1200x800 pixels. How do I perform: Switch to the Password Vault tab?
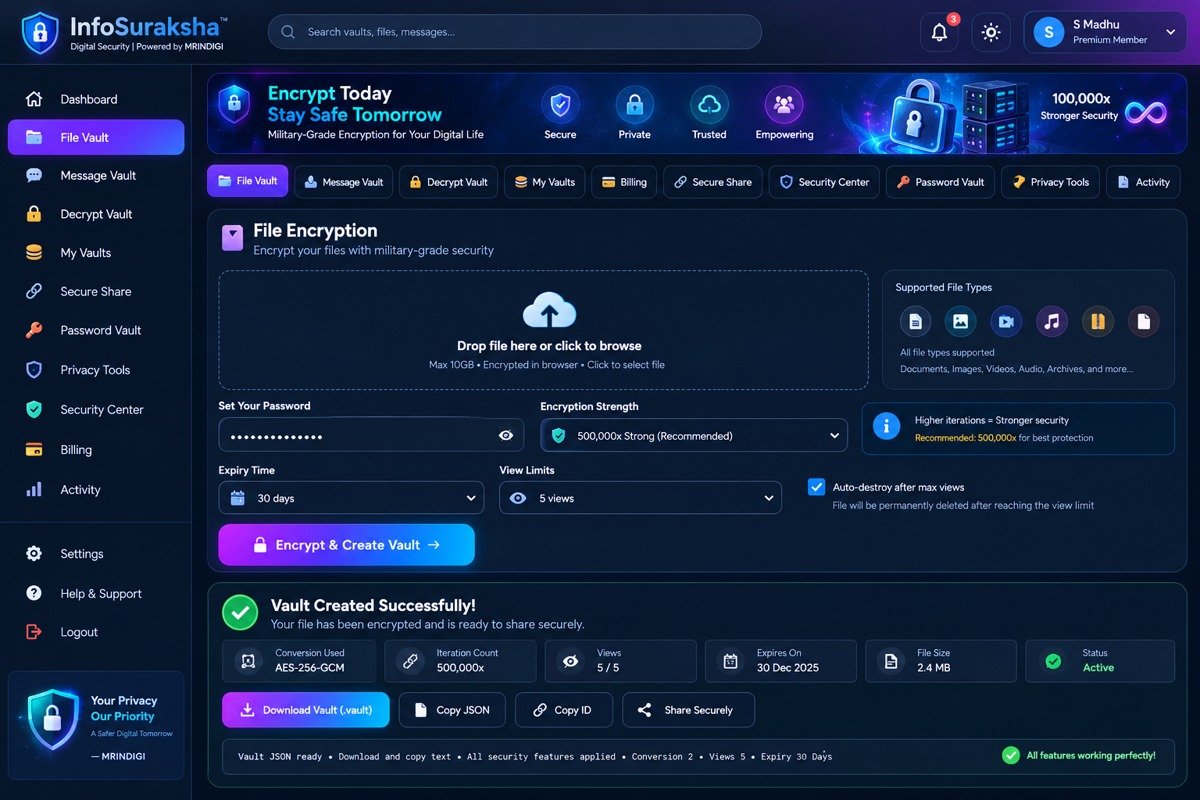coord(941,182)
